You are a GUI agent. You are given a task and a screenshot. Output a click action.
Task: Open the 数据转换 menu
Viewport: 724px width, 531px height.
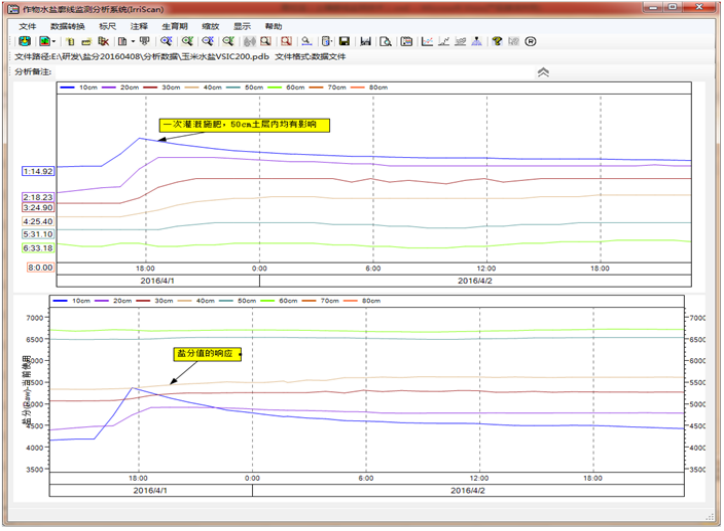click(x=67, y=26)
